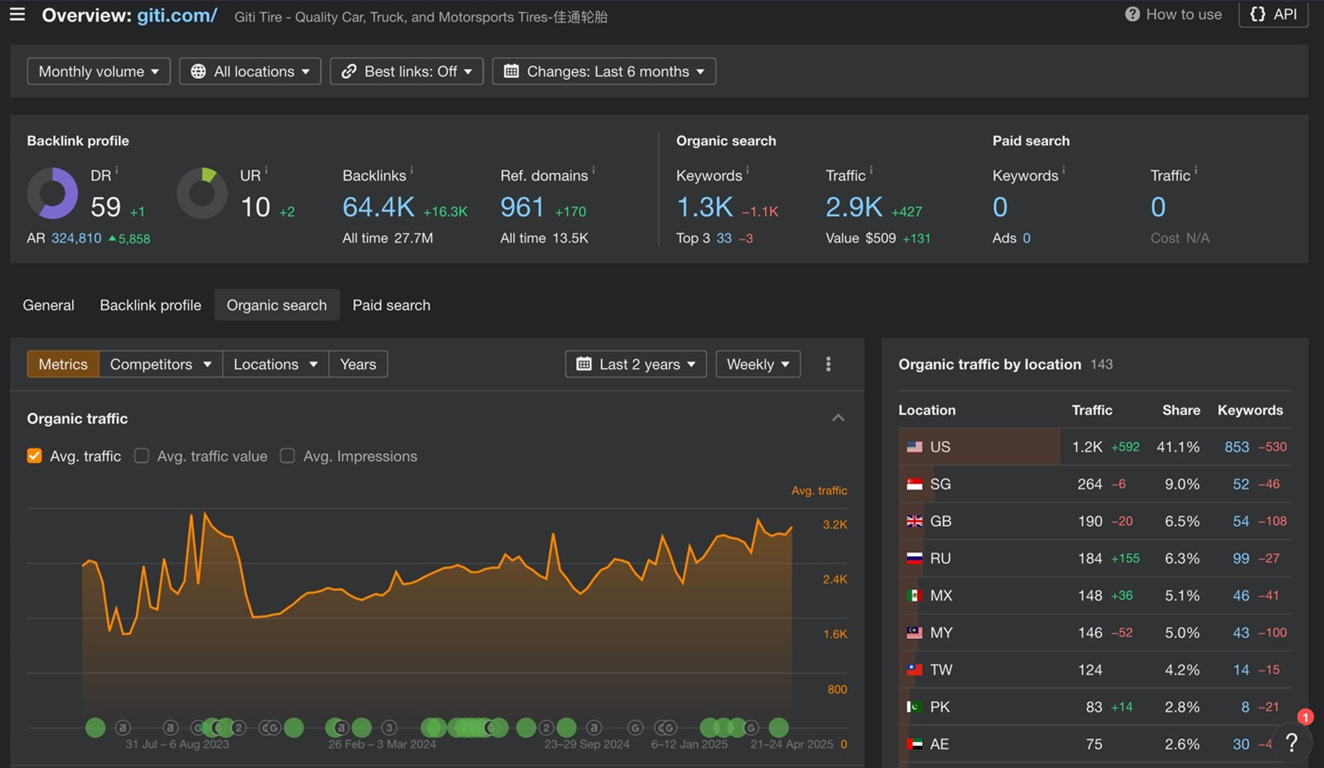
Task: Collapse the Organic traffic section chevron
Action: point(838,418)
